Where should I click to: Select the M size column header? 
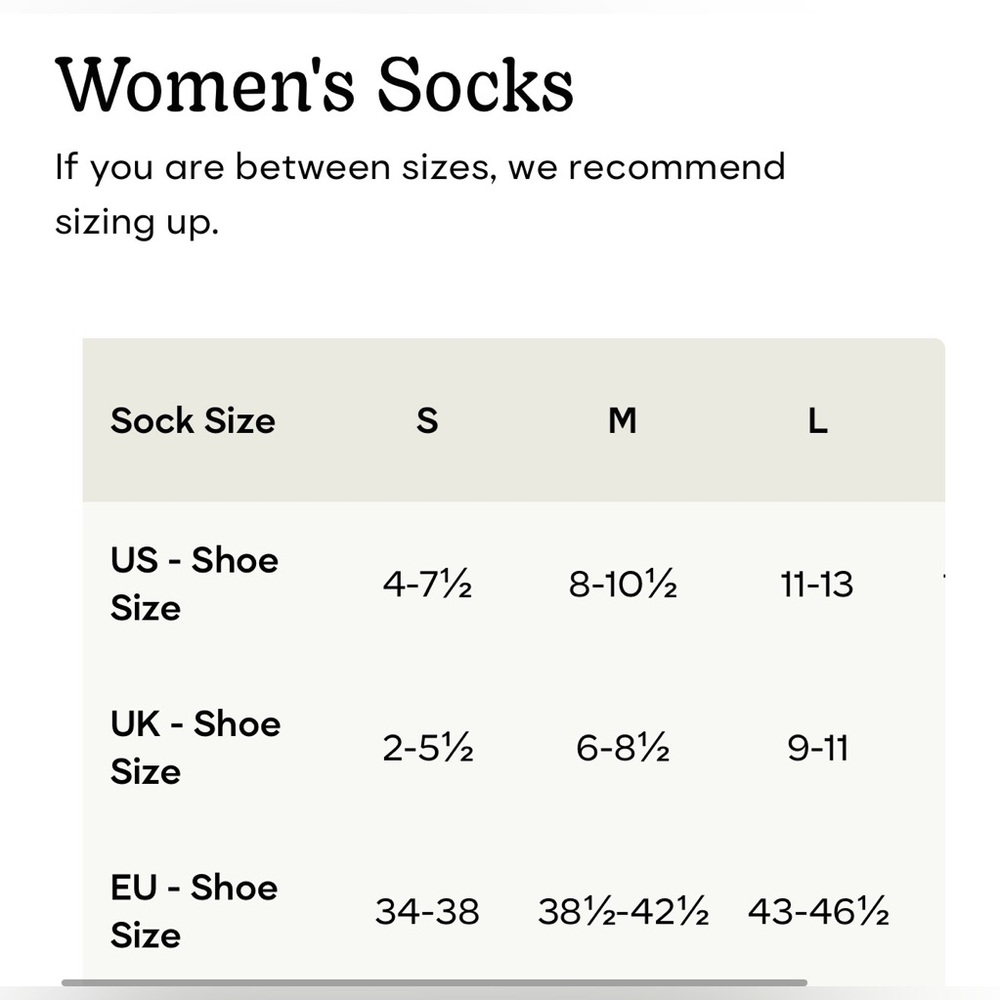coord(622,421)
